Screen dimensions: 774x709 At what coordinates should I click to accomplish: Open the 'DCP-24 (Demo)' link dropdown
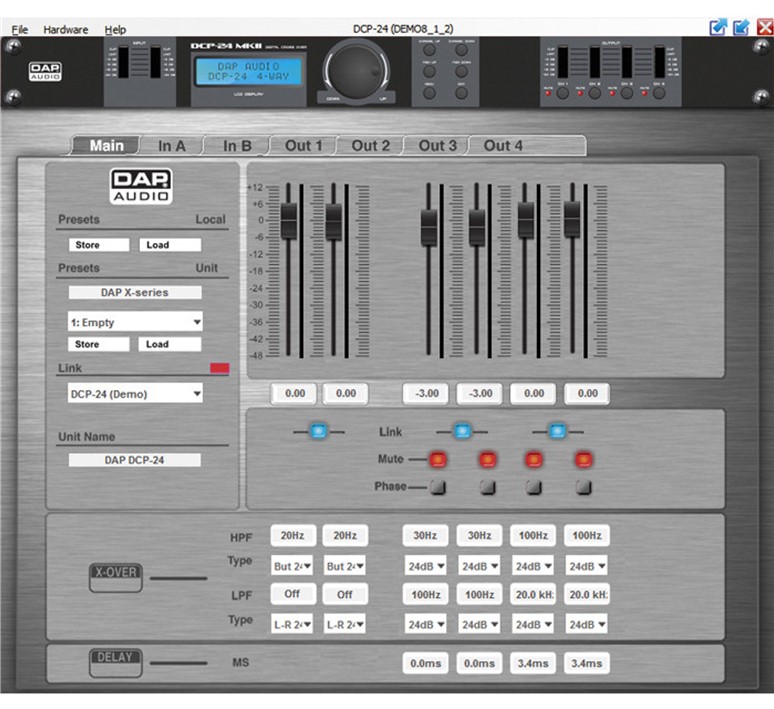[135, 394]
